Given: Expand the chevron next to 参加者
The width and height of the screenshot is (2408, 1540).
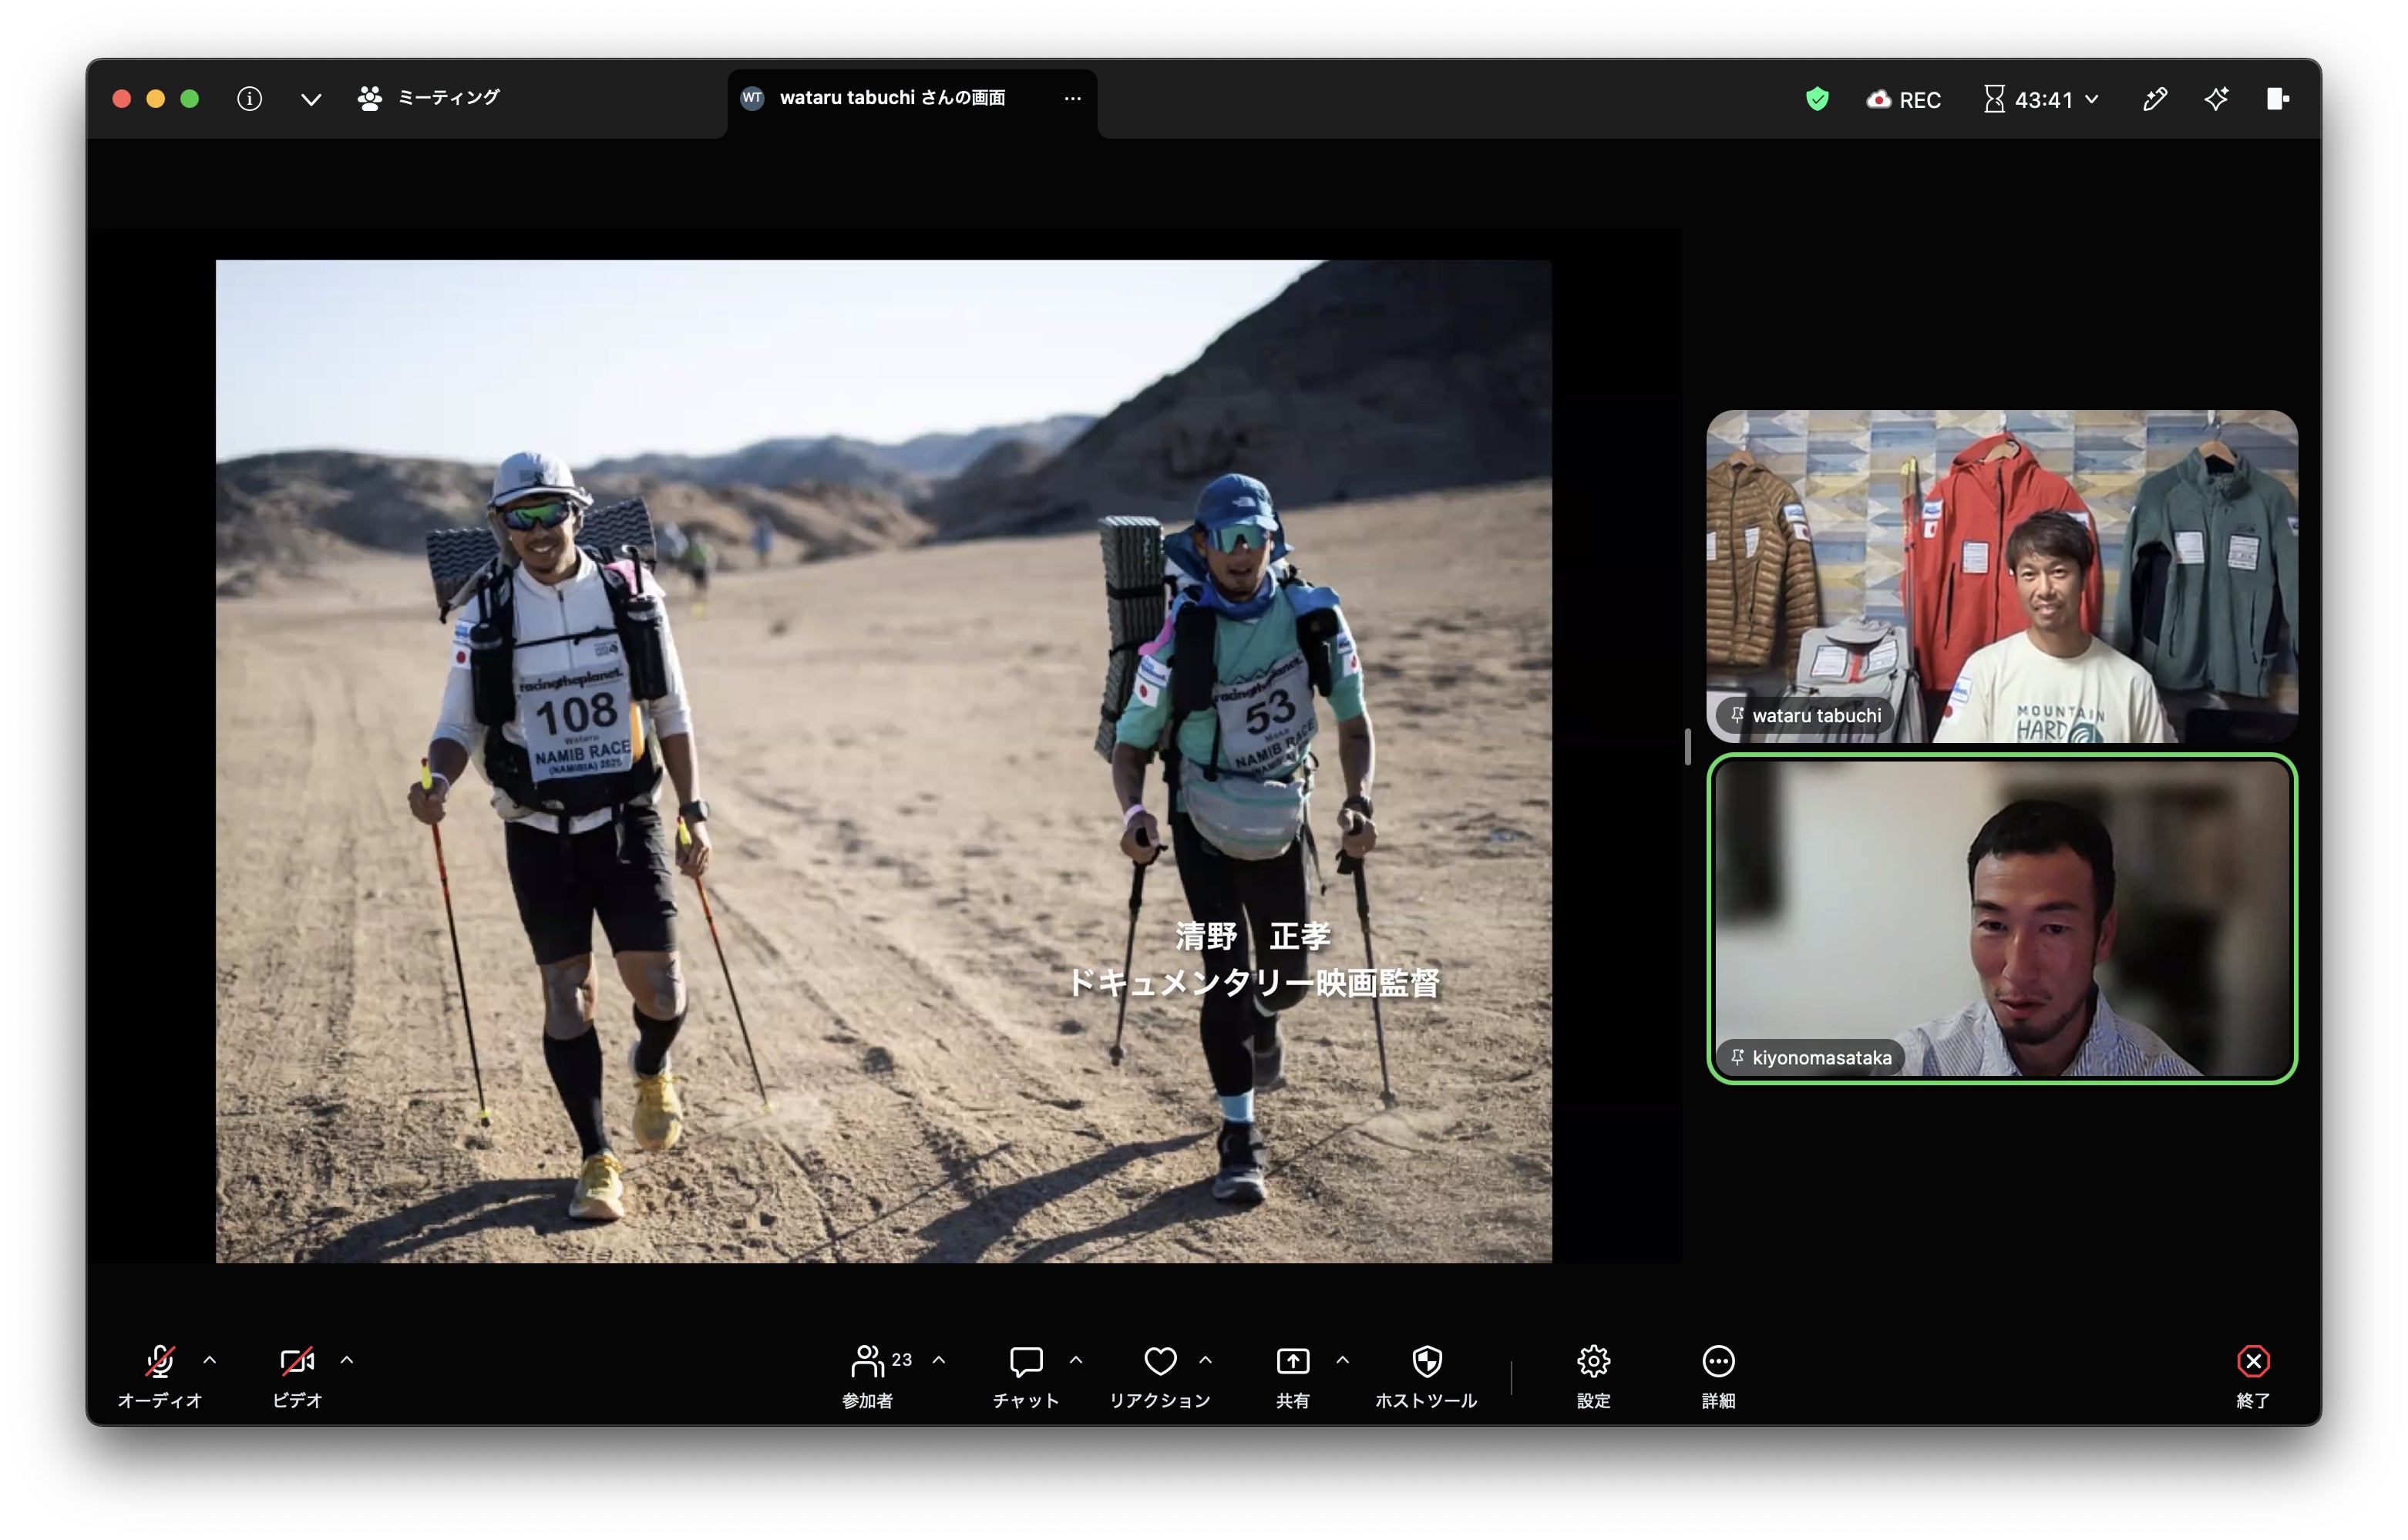Looking at the screenshot, I should (x=939, y=1360).
